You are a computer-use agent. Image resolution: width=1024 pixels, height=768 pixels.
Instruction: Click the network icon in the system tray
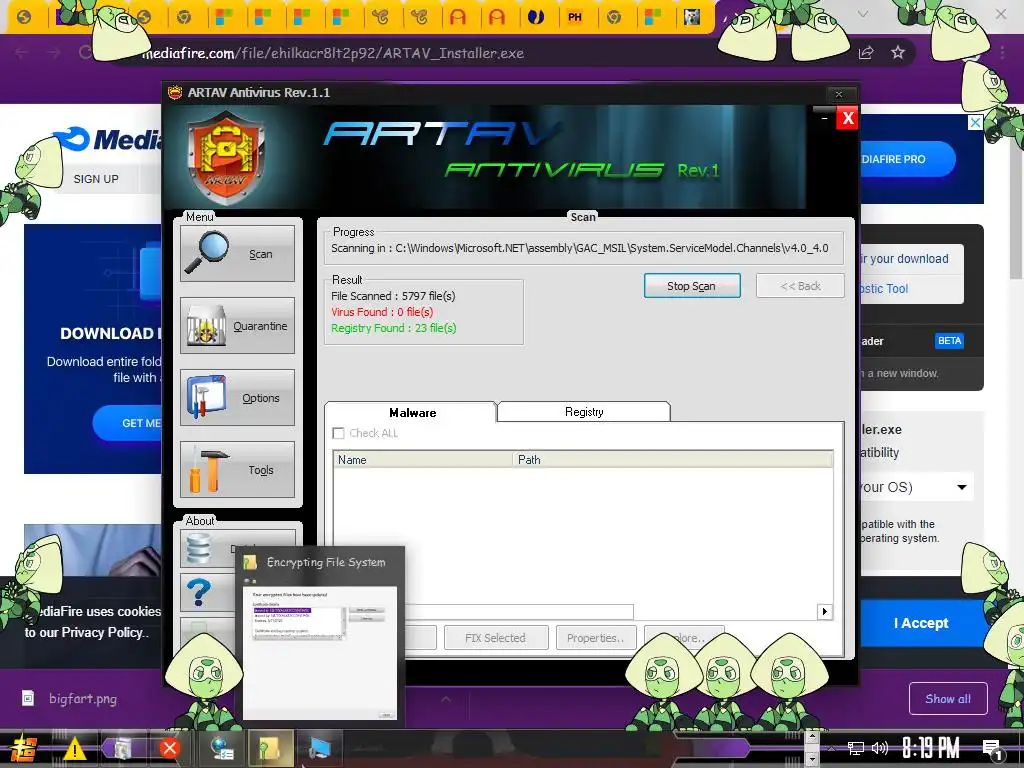point(855,748)
